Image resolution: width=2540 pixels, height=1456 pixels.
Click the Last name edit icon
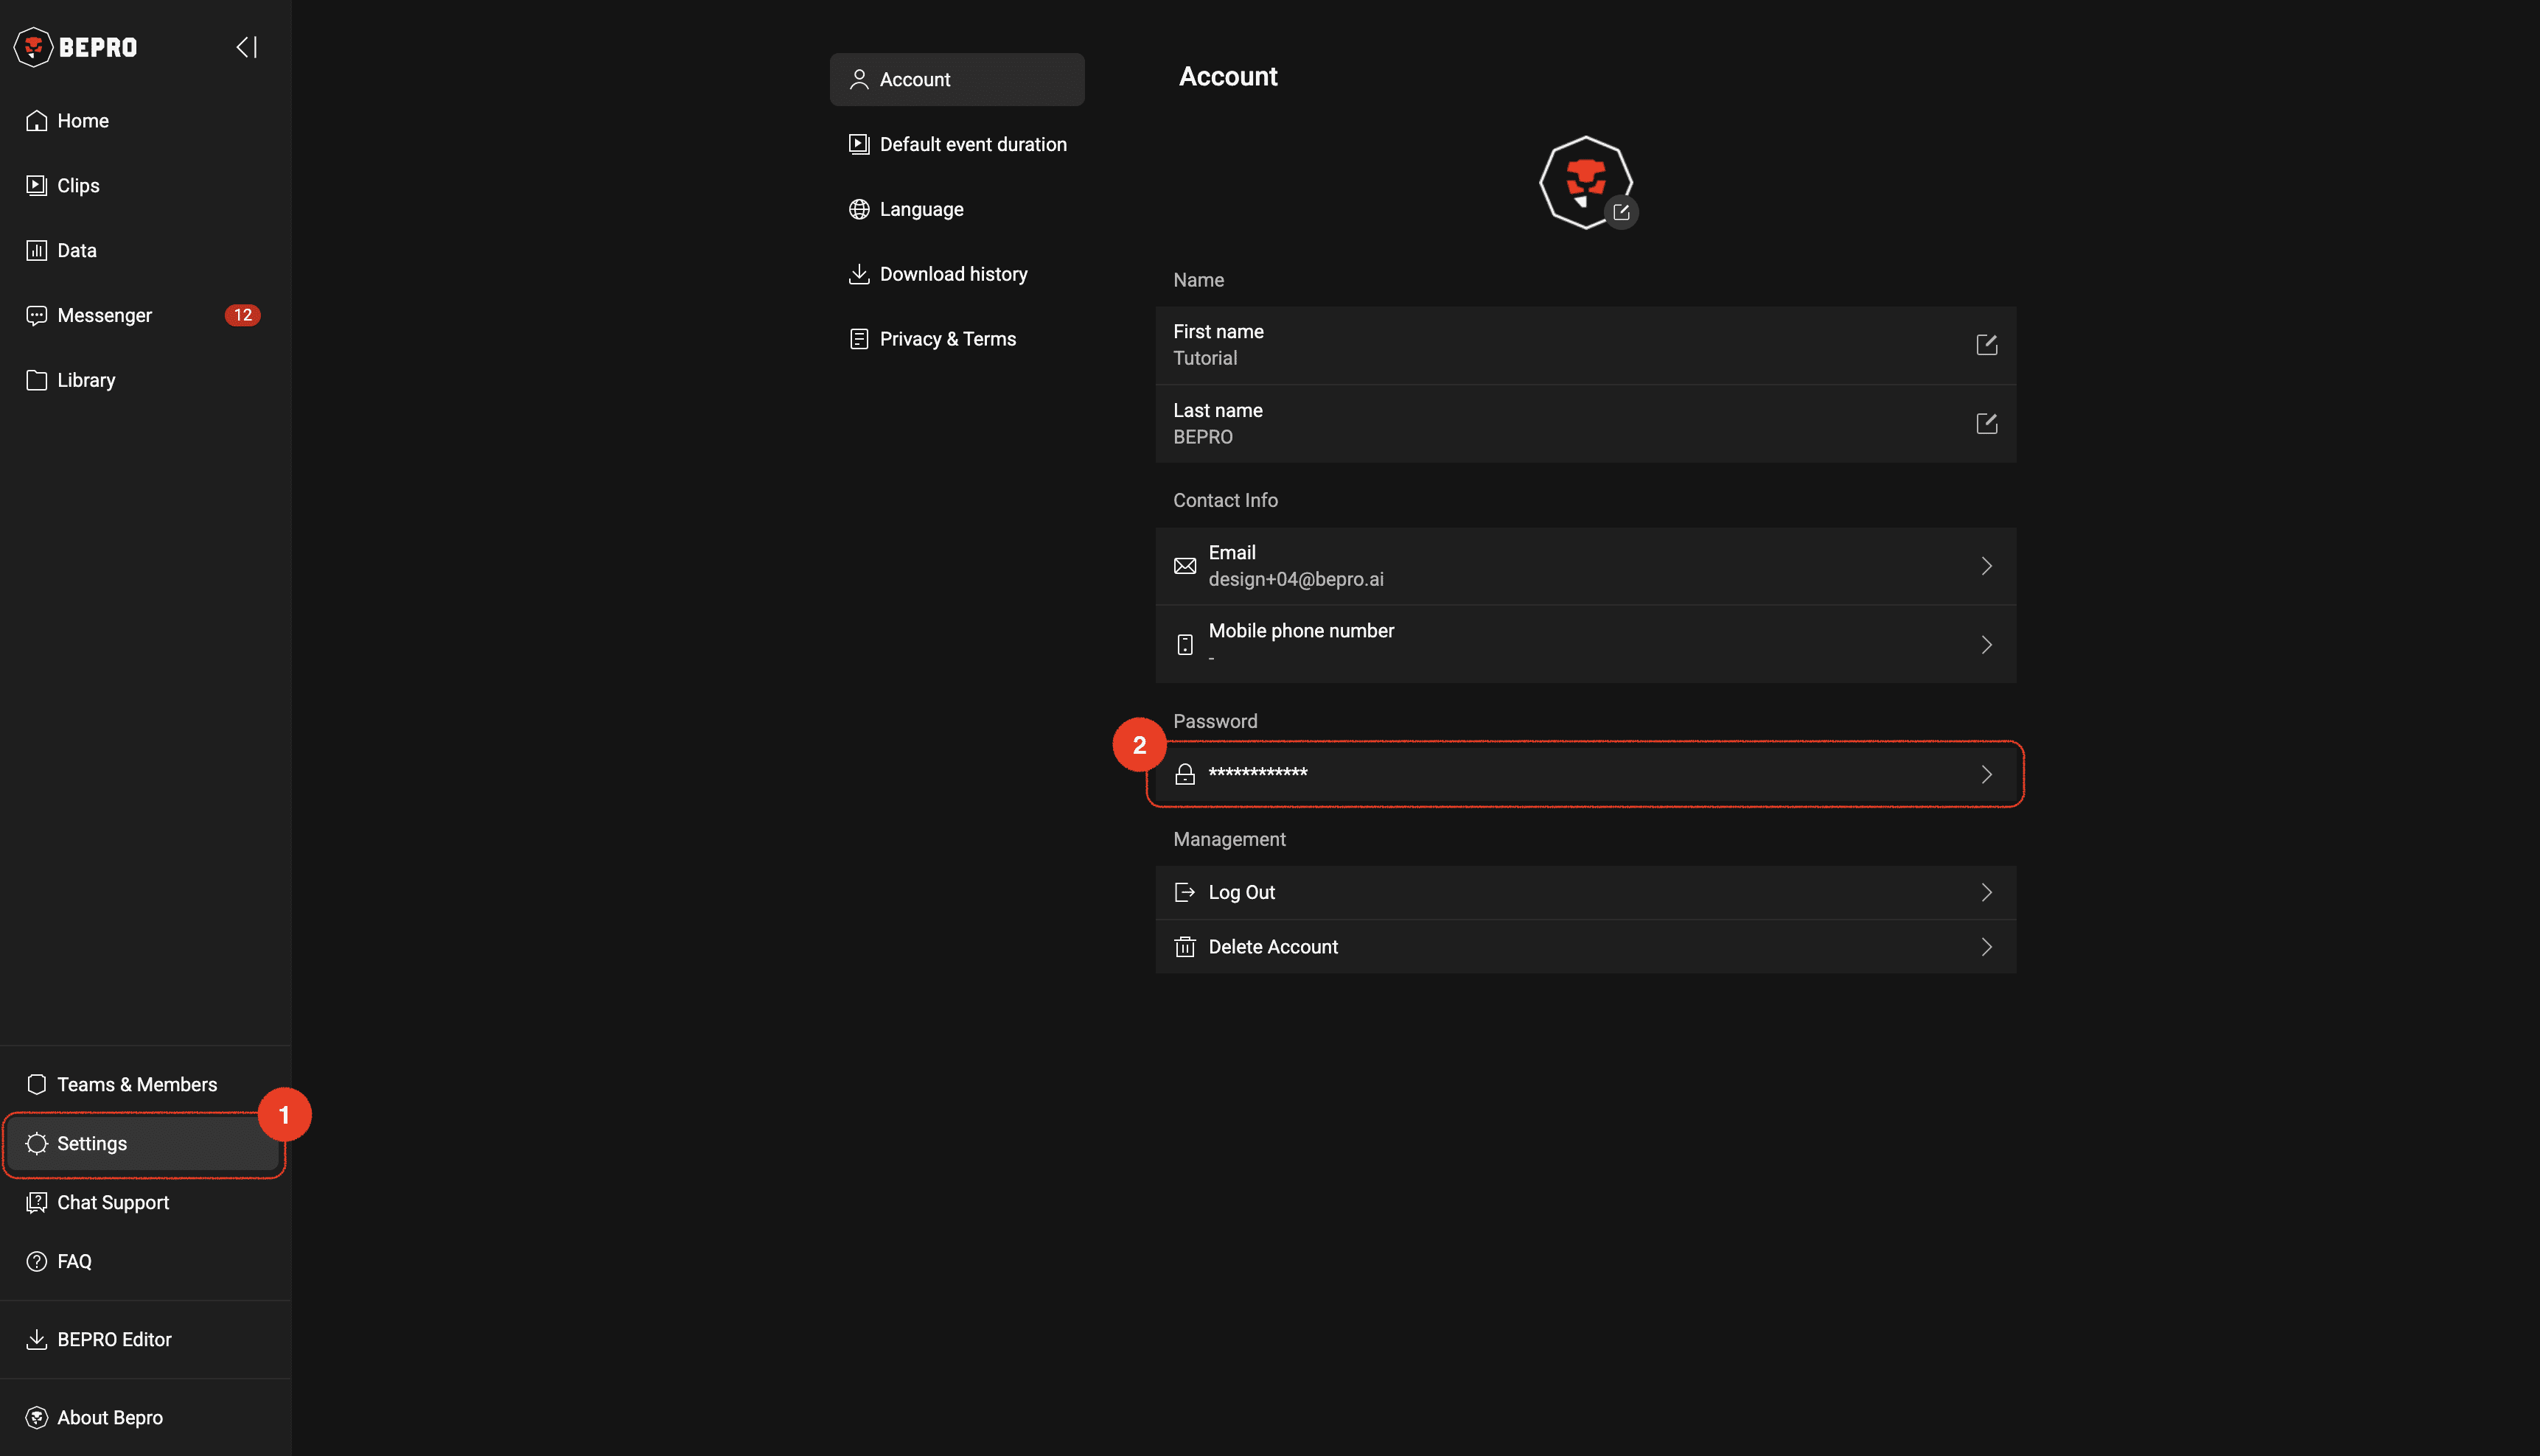point(1986,424)
